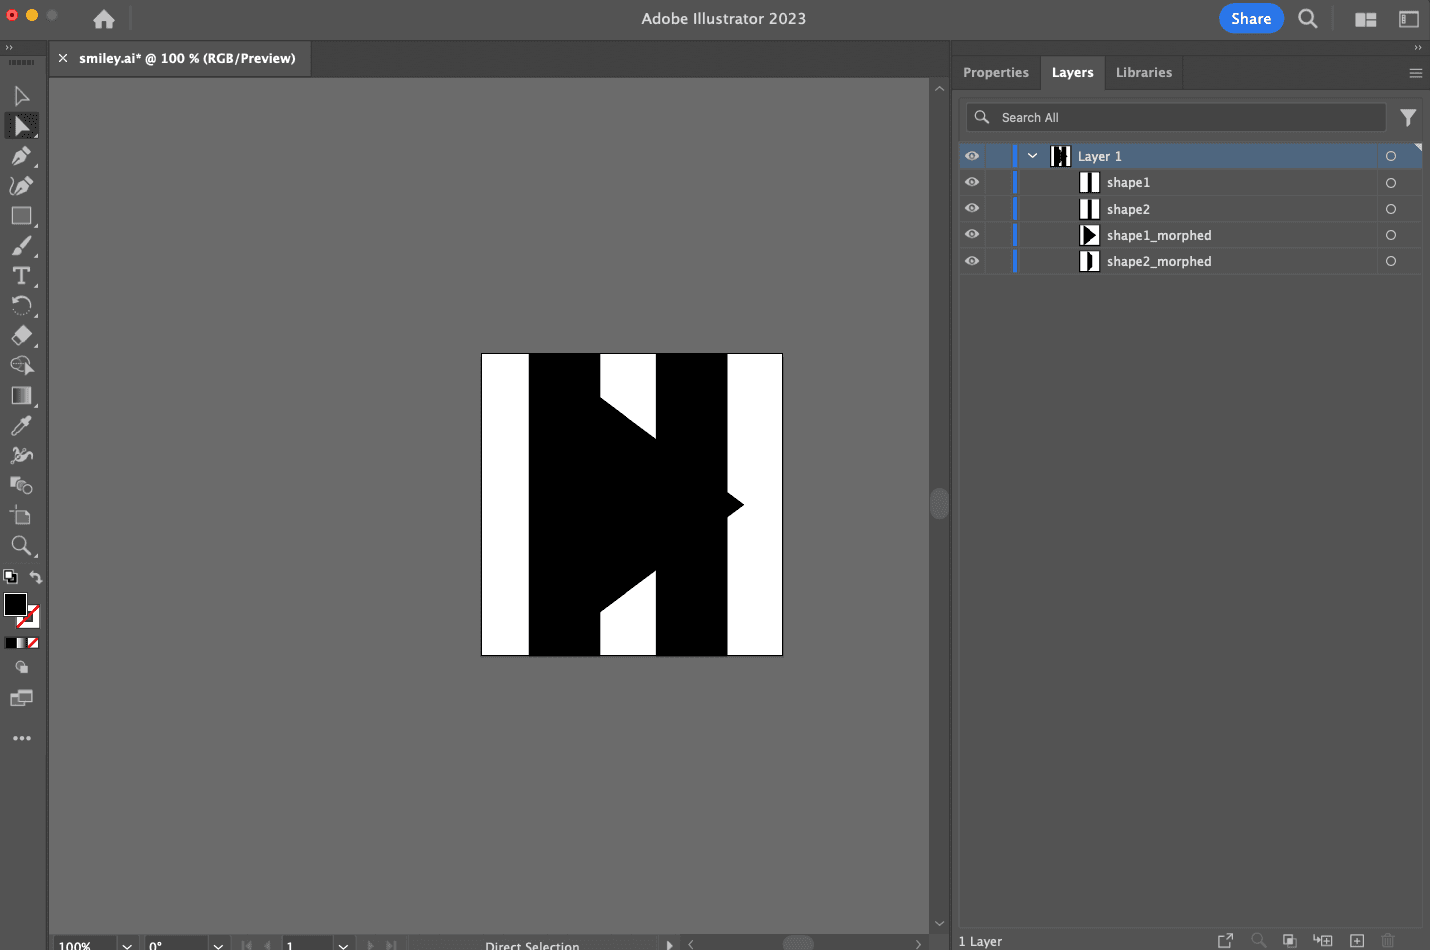
Task: Select the Selection tool
Action: coord(22,95)
